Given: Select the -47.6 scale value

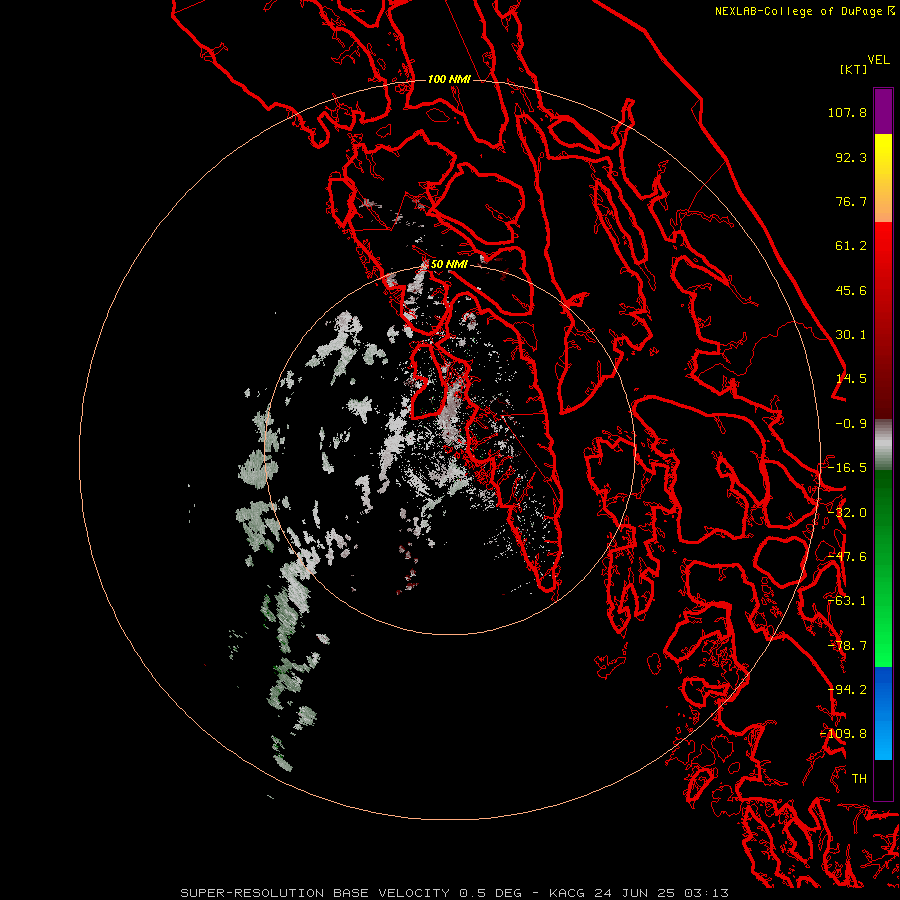Looking at the screenshot, I should [x=847, y=557].
